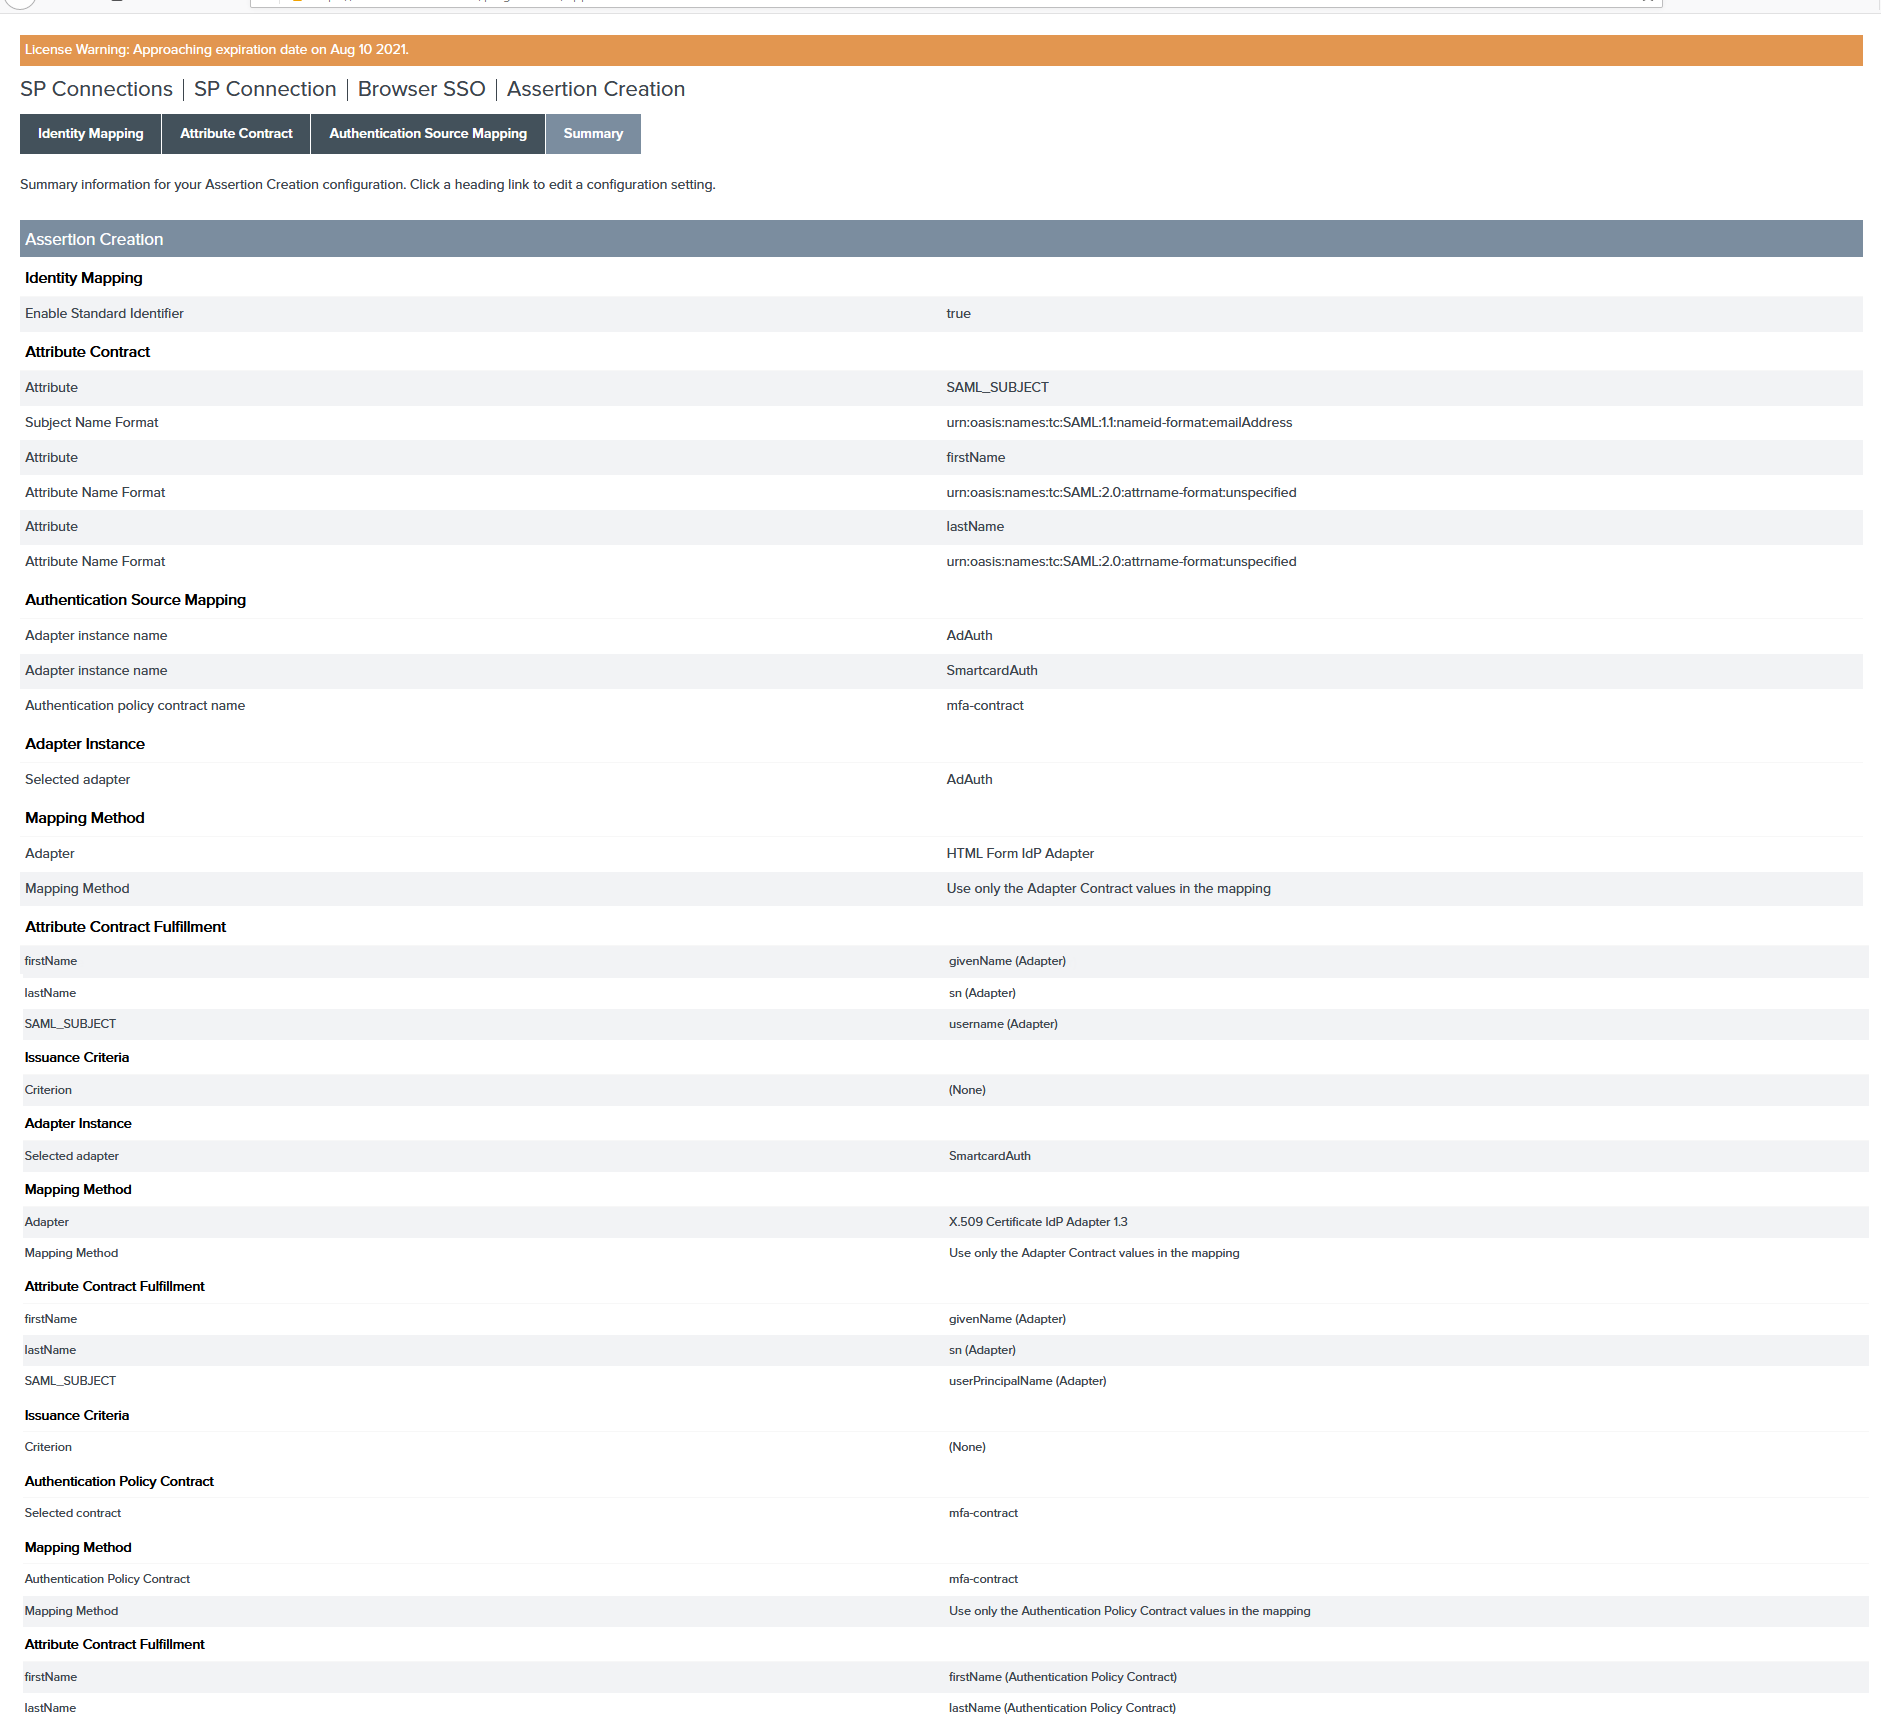The height and width of the screenshot is (1718, 1881).
Task: Click the lastName (Authentication Policy Contract) value
Action: point(1062,1708)
